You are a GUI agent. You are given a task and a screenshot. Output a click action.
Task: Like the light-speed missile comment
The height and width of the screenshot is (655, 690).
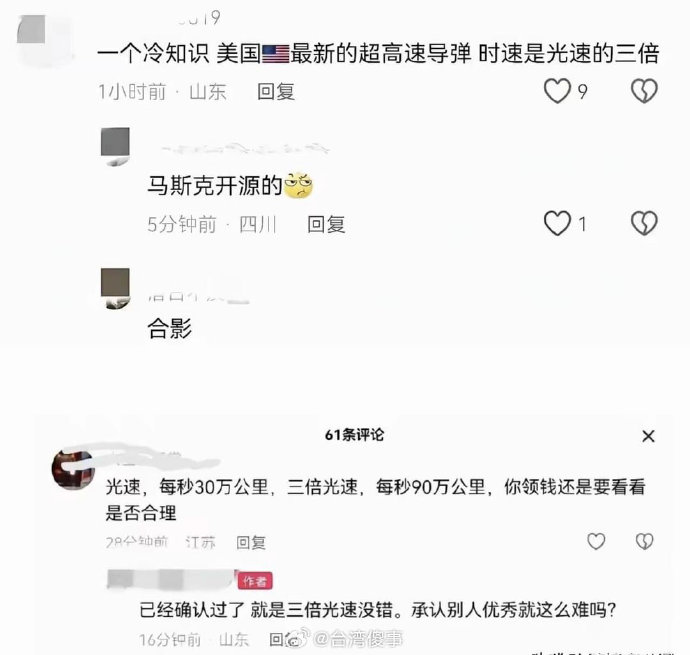557,91
